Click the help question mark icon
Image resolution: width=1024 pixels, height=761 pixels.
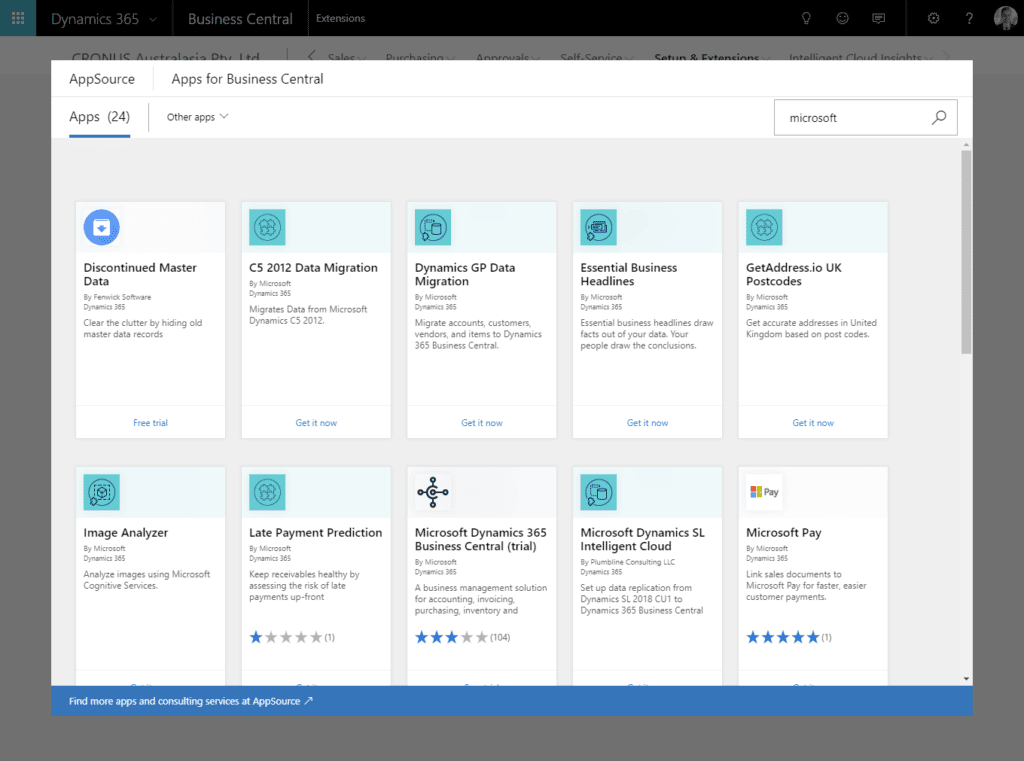point(969,18)
